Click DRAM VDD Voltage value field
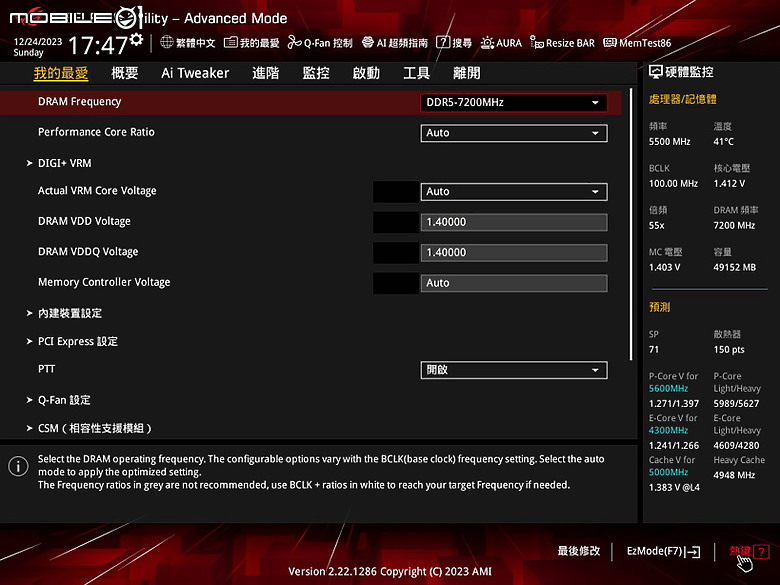Viewport: 780px width, 585px height. coord(514,222)
